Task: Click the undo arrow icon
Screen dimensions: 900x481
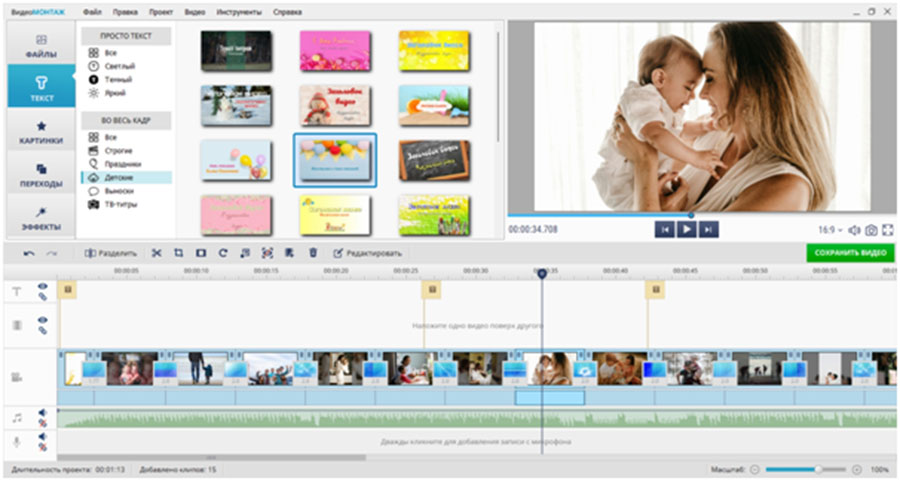Action: pos(29,253)
